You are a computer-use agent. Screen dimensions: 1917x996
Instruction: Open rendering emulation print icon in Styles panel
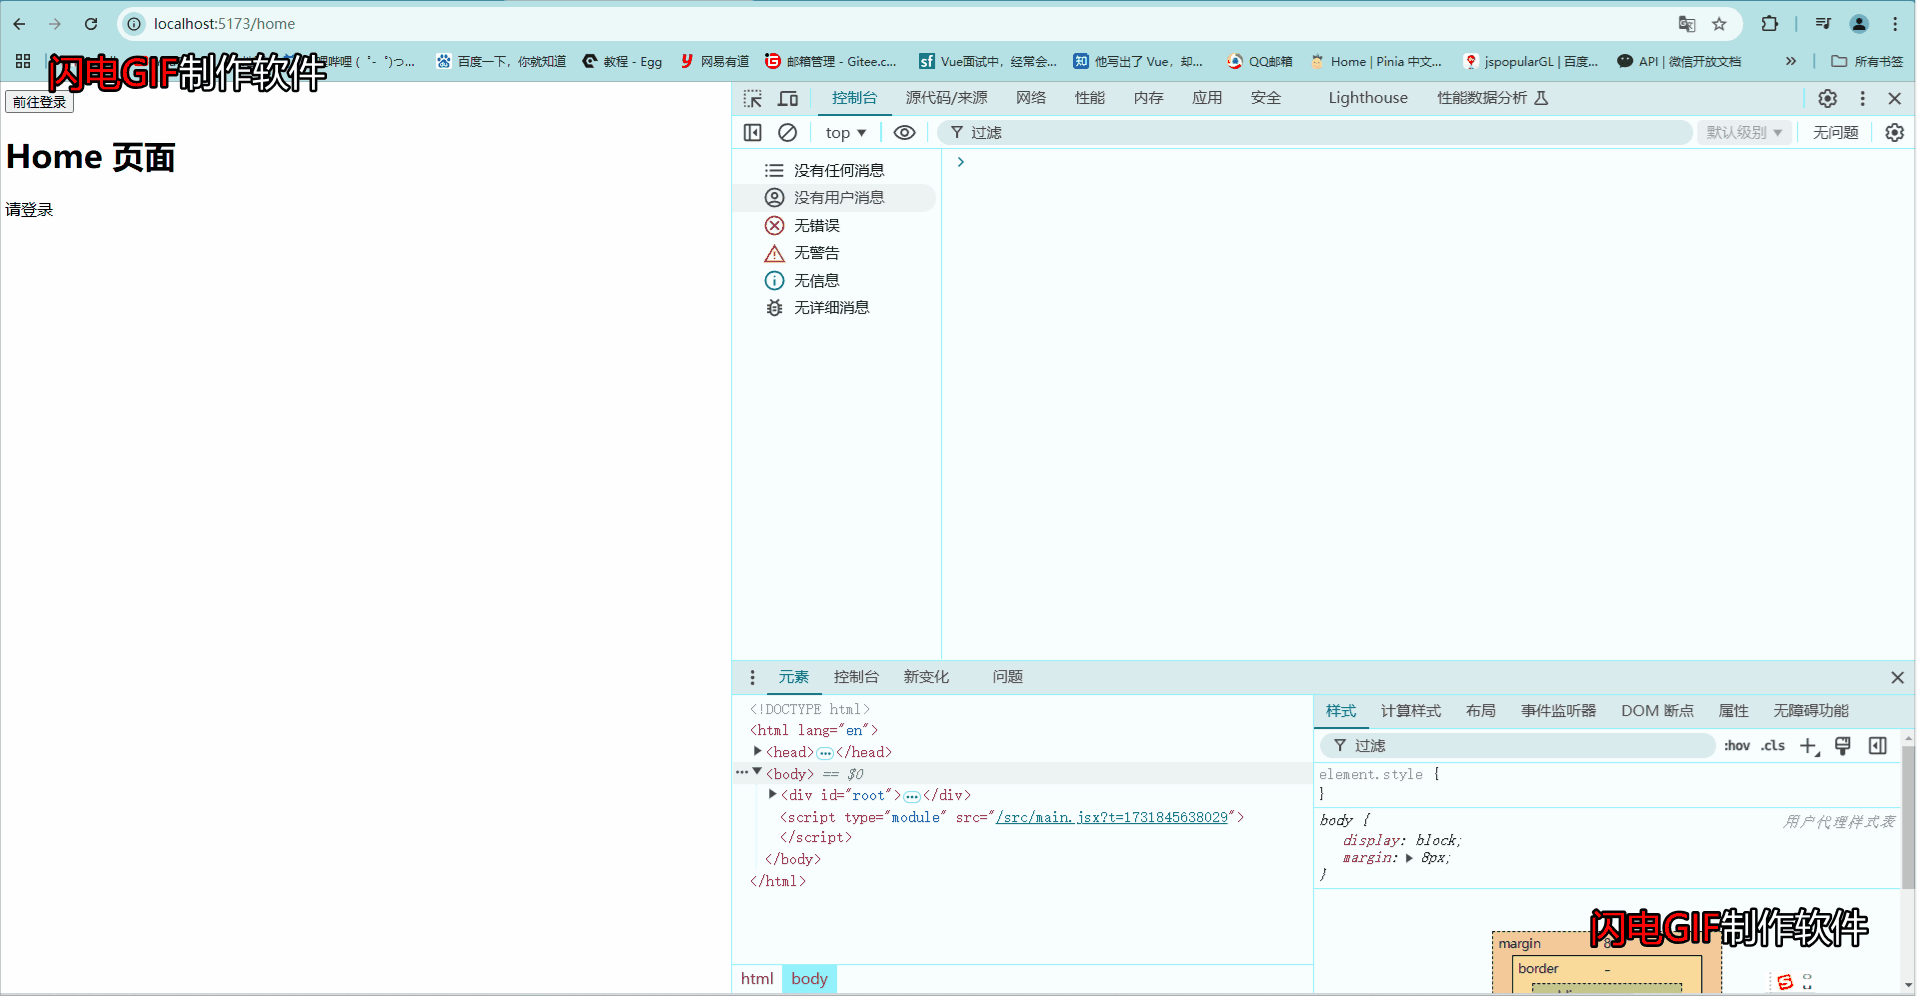(x=1843, y=745)
